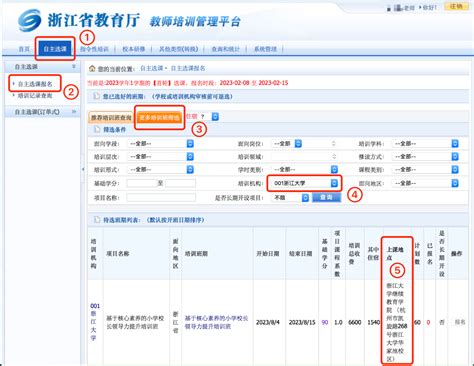Open the 系统管理 nav tab
Screen dimensions: 474x366
click(x=265, y=49)
